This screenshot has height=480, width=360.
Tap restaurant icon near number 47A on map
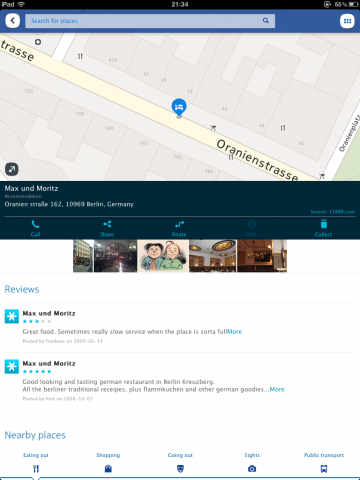(80, 56)
